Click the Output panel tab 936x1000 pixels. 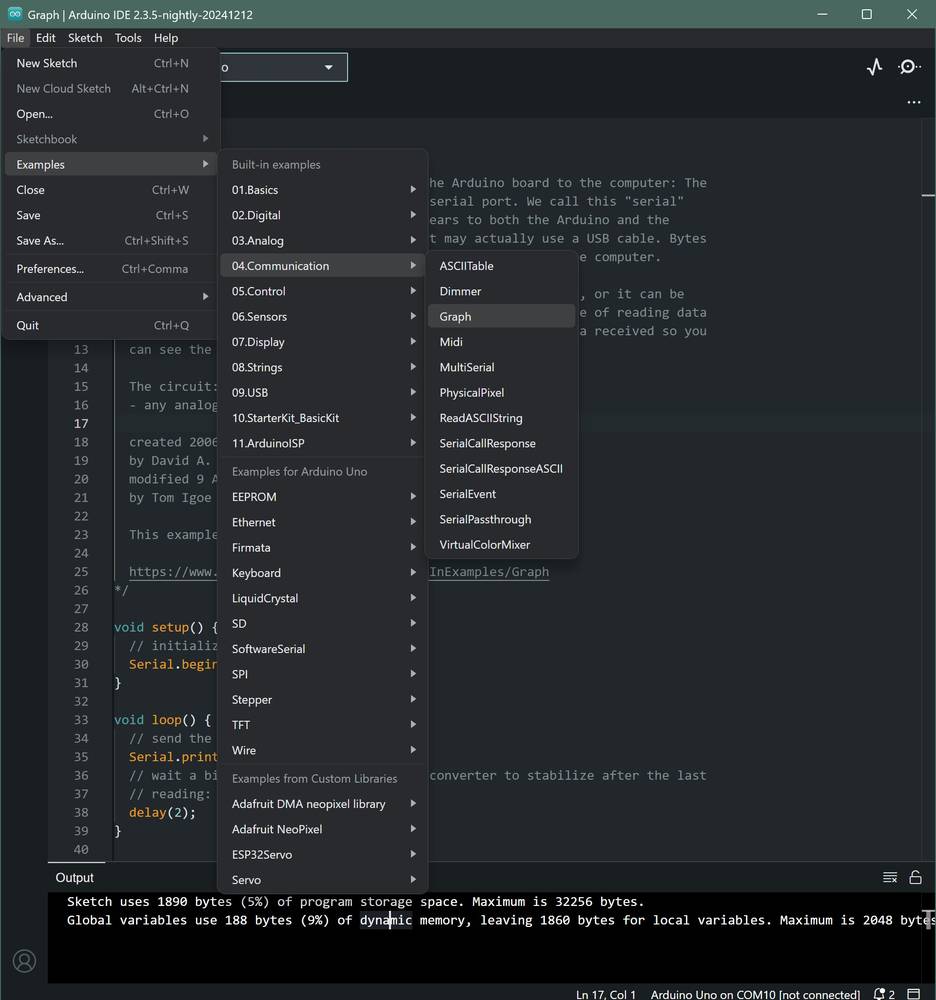[x=75, y=878]
